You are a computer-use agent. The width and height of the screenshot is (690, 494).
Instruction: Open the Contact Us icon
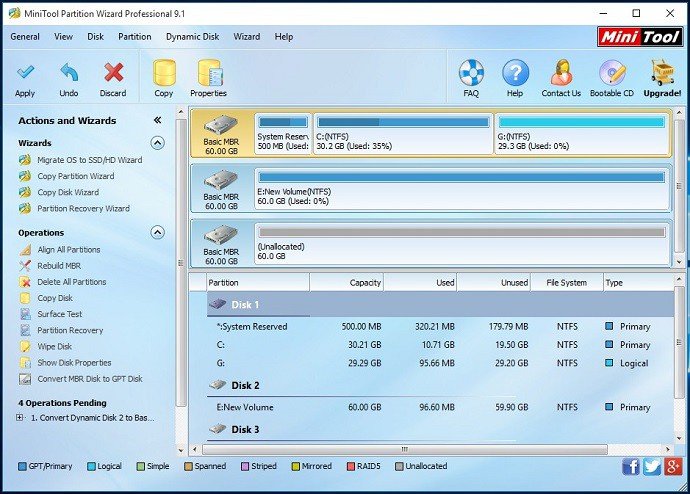(x=562, y=73)
